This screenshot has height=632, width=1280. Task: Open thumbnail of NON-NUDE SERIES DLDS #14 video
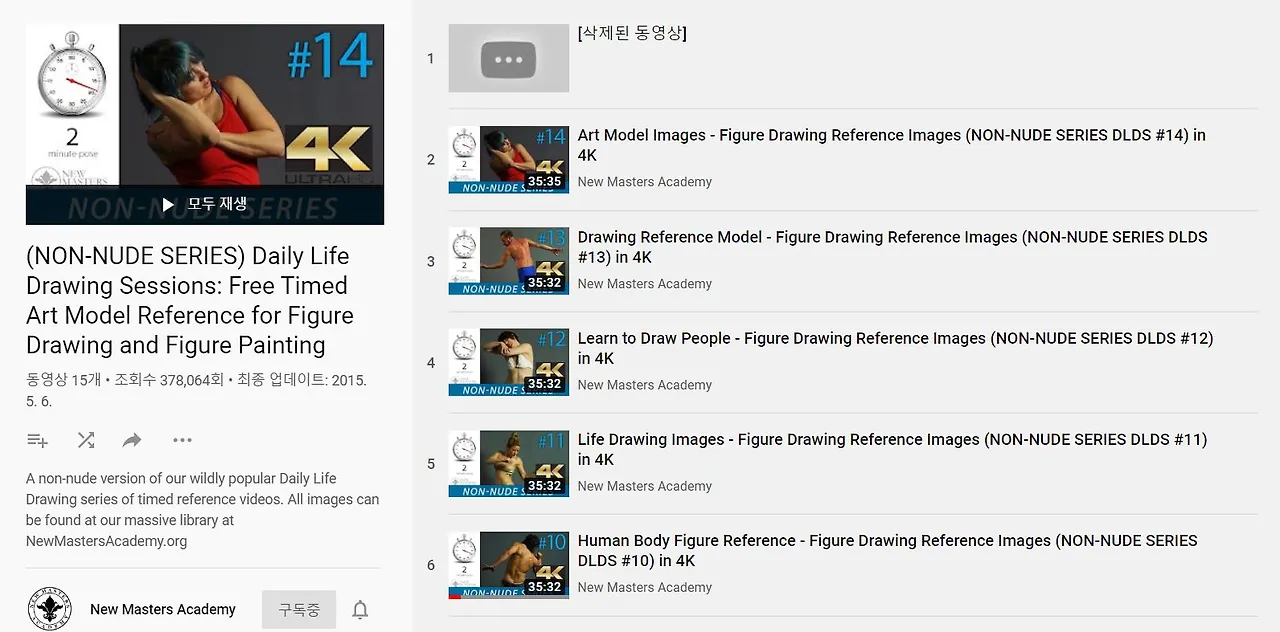click(x=508, y=159)
